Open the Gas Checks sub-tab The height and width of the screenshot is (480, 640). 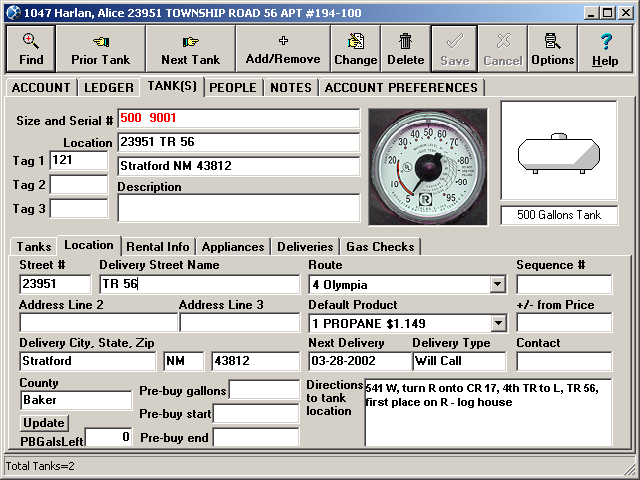tap(379, 247)
